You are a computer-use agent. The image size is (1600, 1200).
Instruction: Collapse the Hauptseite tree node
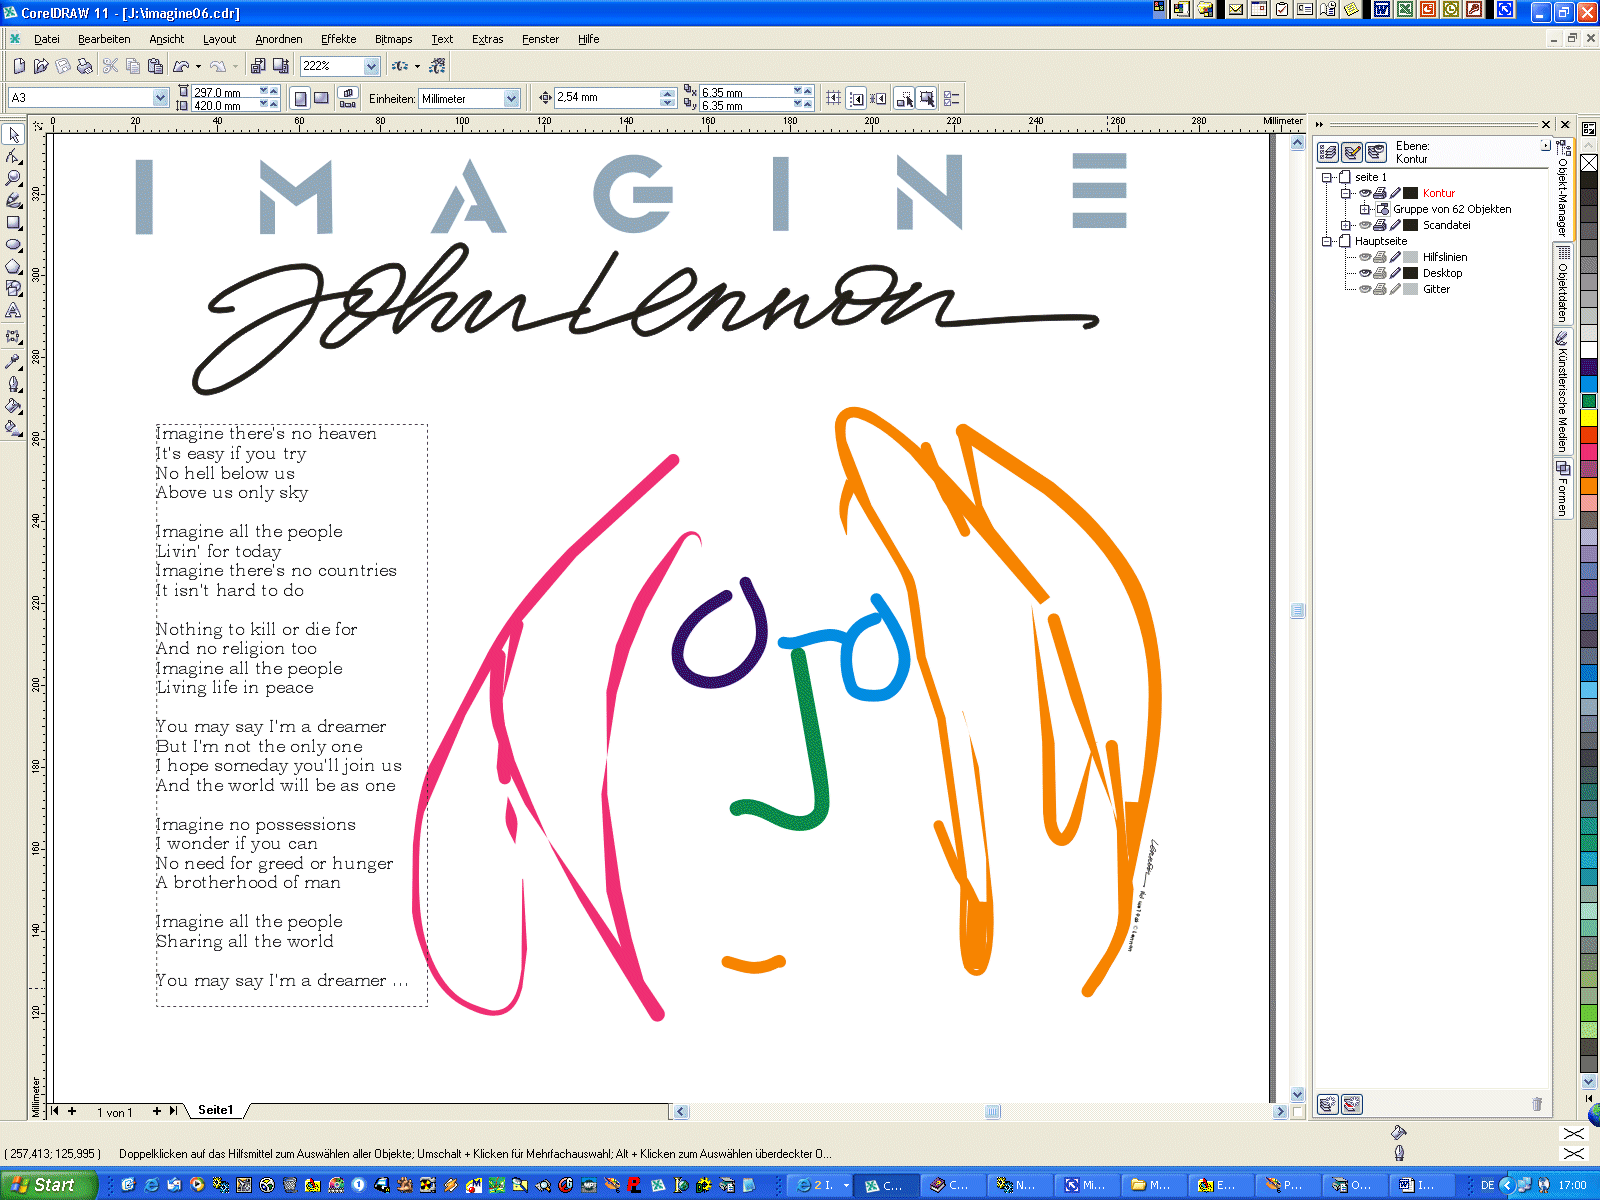coord(1327,241)
